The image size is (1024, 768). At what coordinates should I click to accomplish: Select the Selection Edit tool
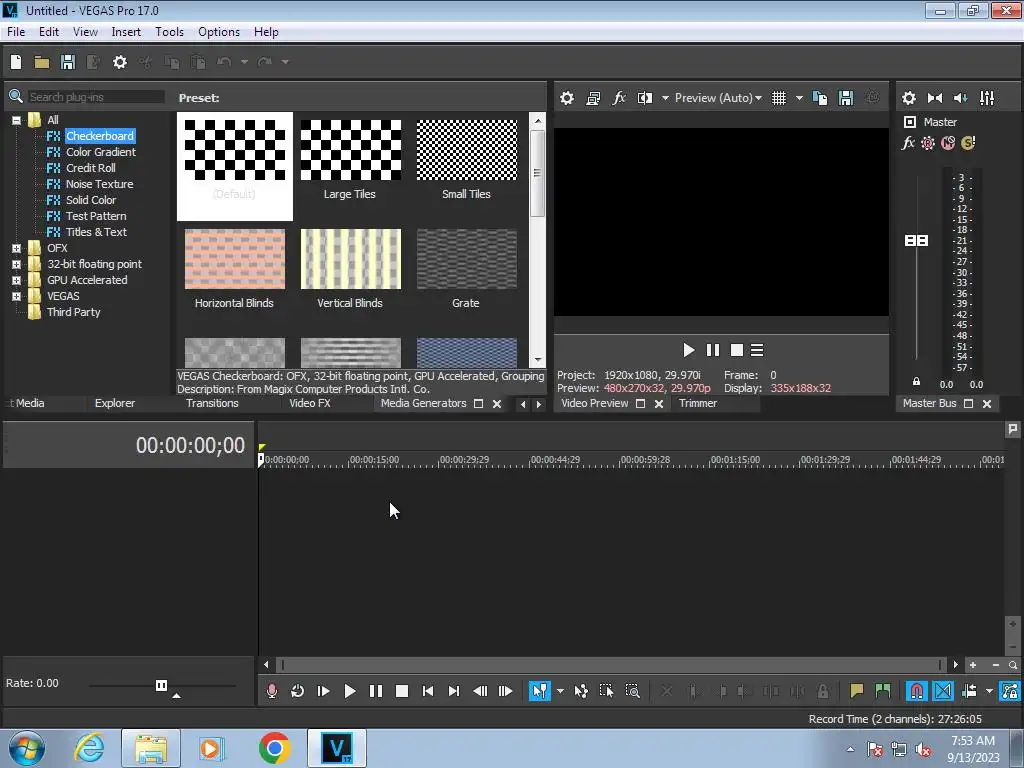click(606, 691)
